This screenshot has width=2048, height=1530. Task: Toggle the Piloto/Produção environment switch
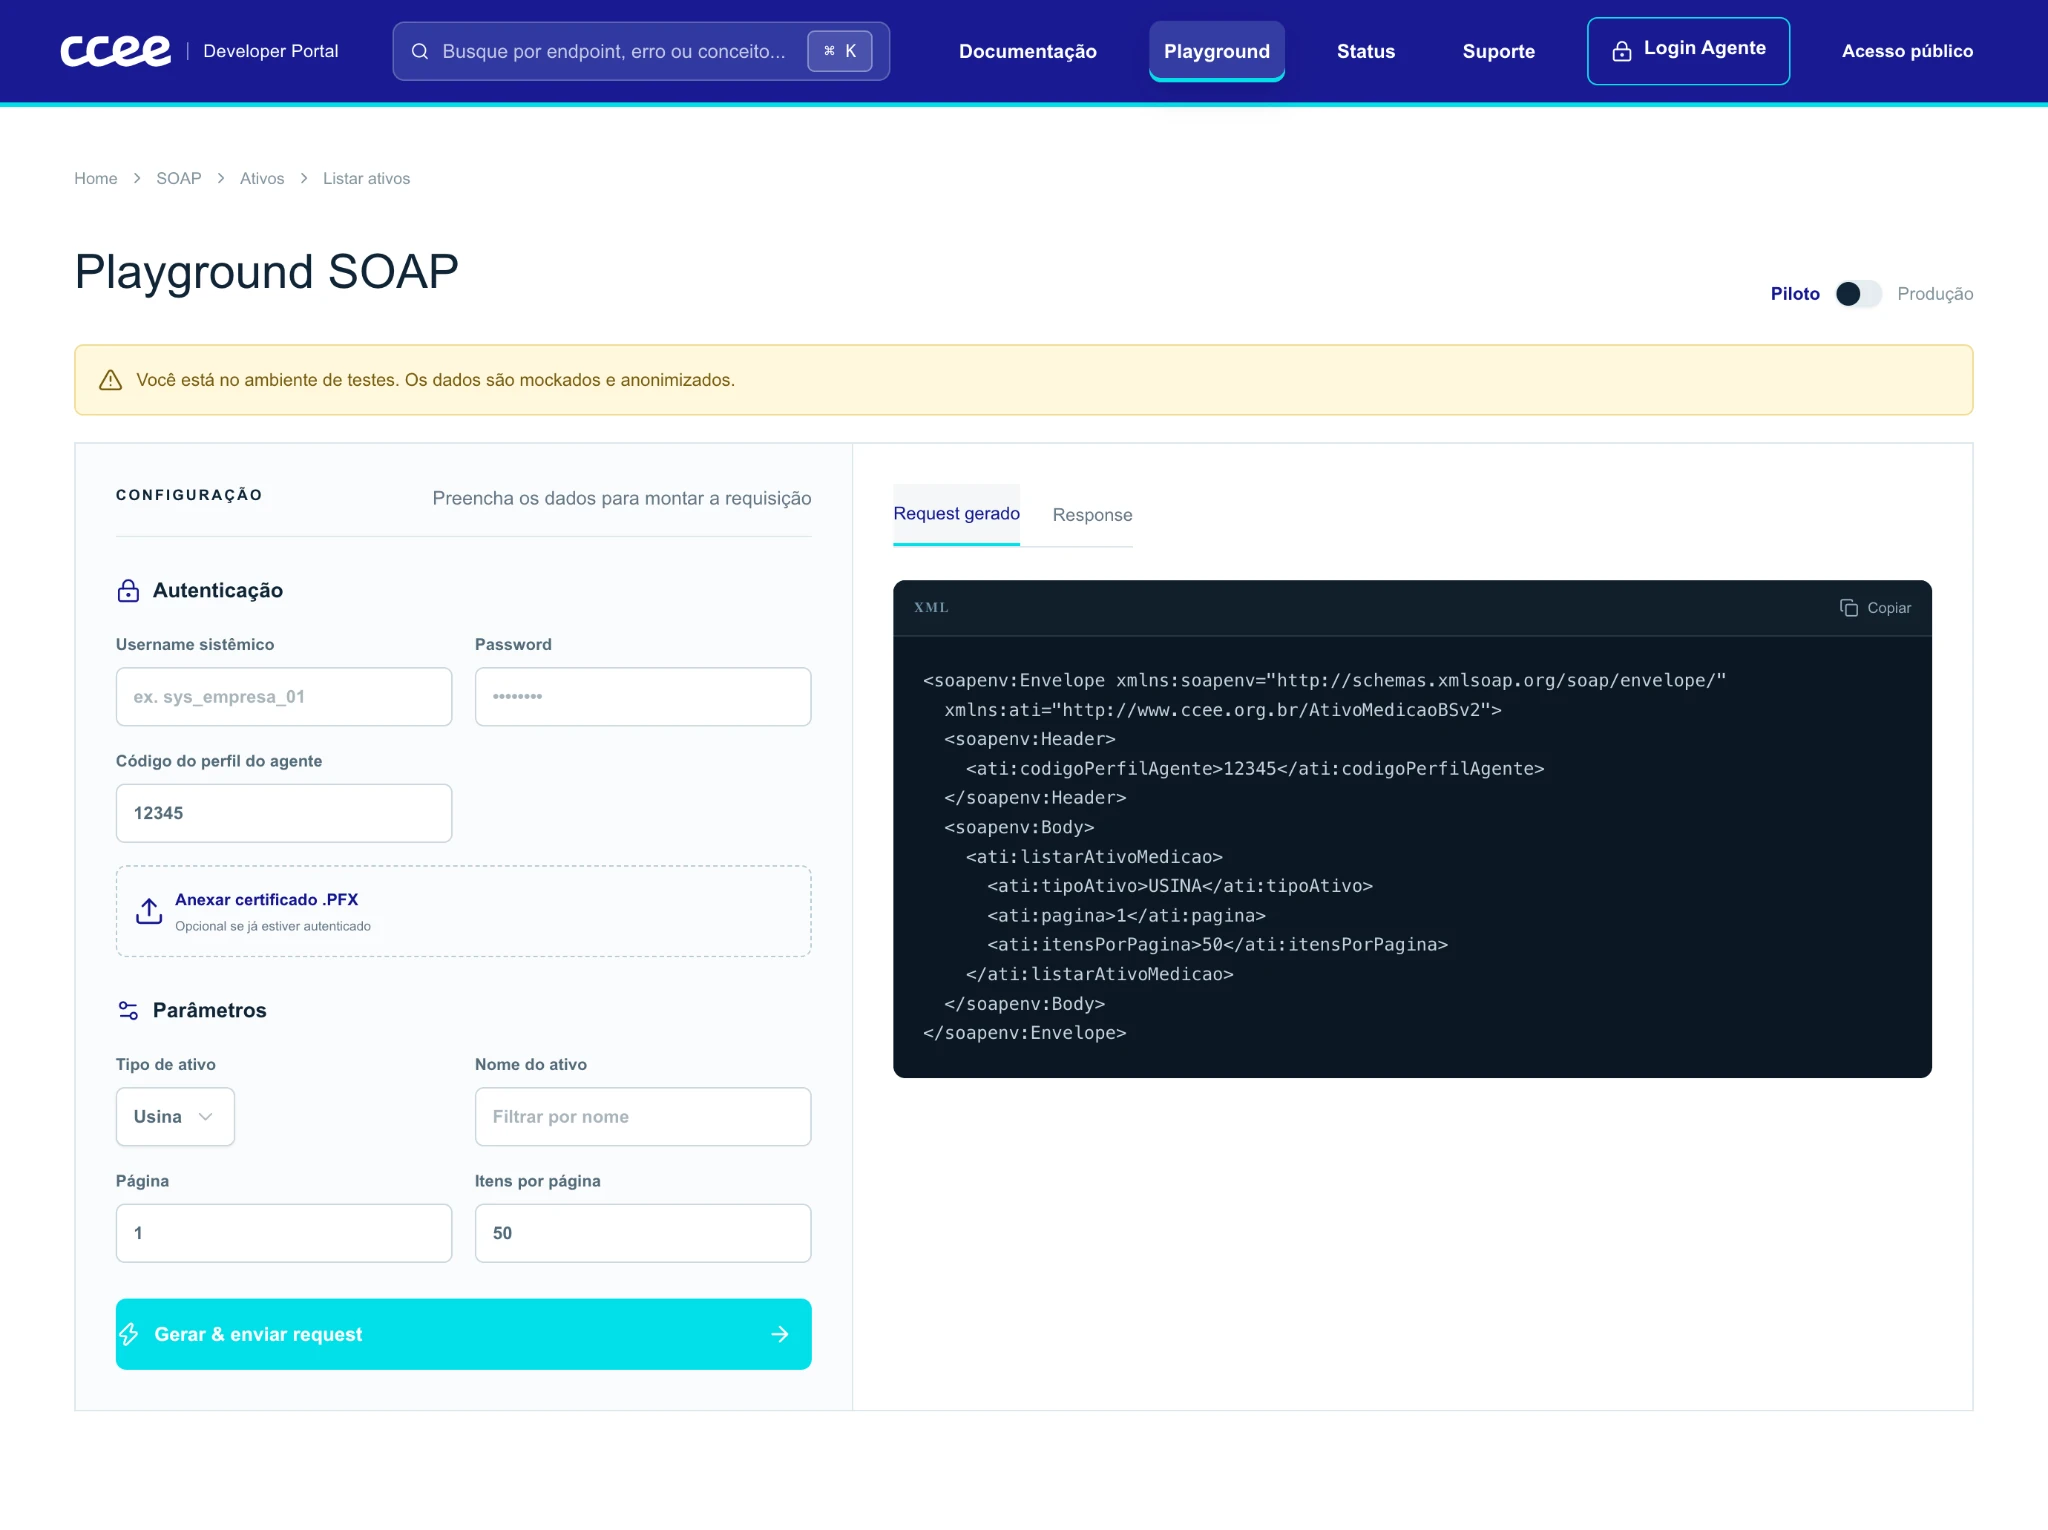click(x=1858, y=294)
